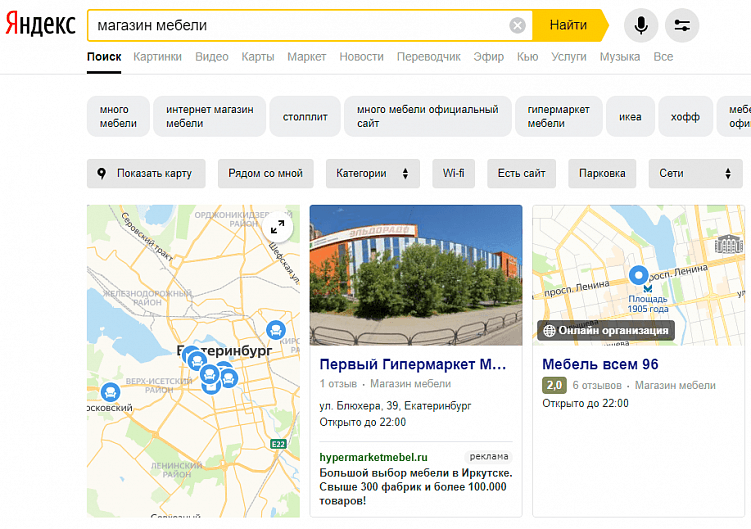The width and height of the screenshot is (751, 529).
Task: Click the Yandex logo
Action: pyautogui.click(x=40, y=25)
